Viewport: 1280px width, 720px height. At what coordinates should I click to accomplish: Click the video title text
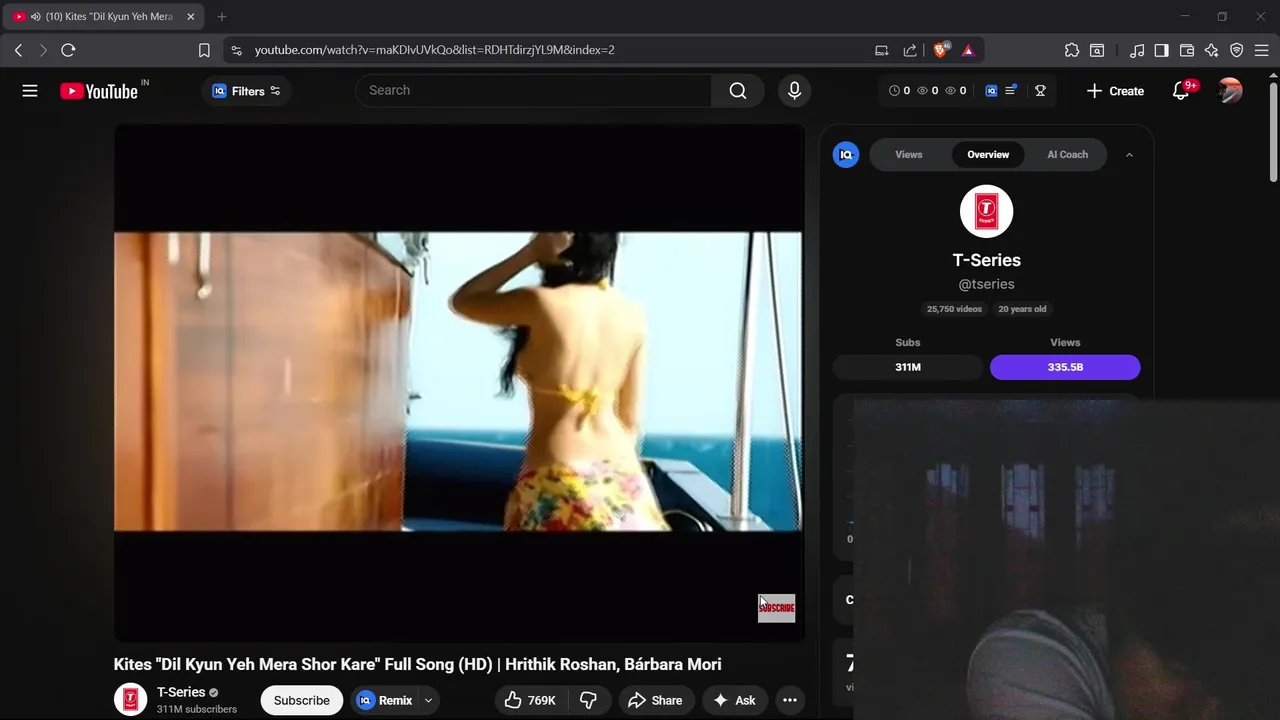coord(417,664)
